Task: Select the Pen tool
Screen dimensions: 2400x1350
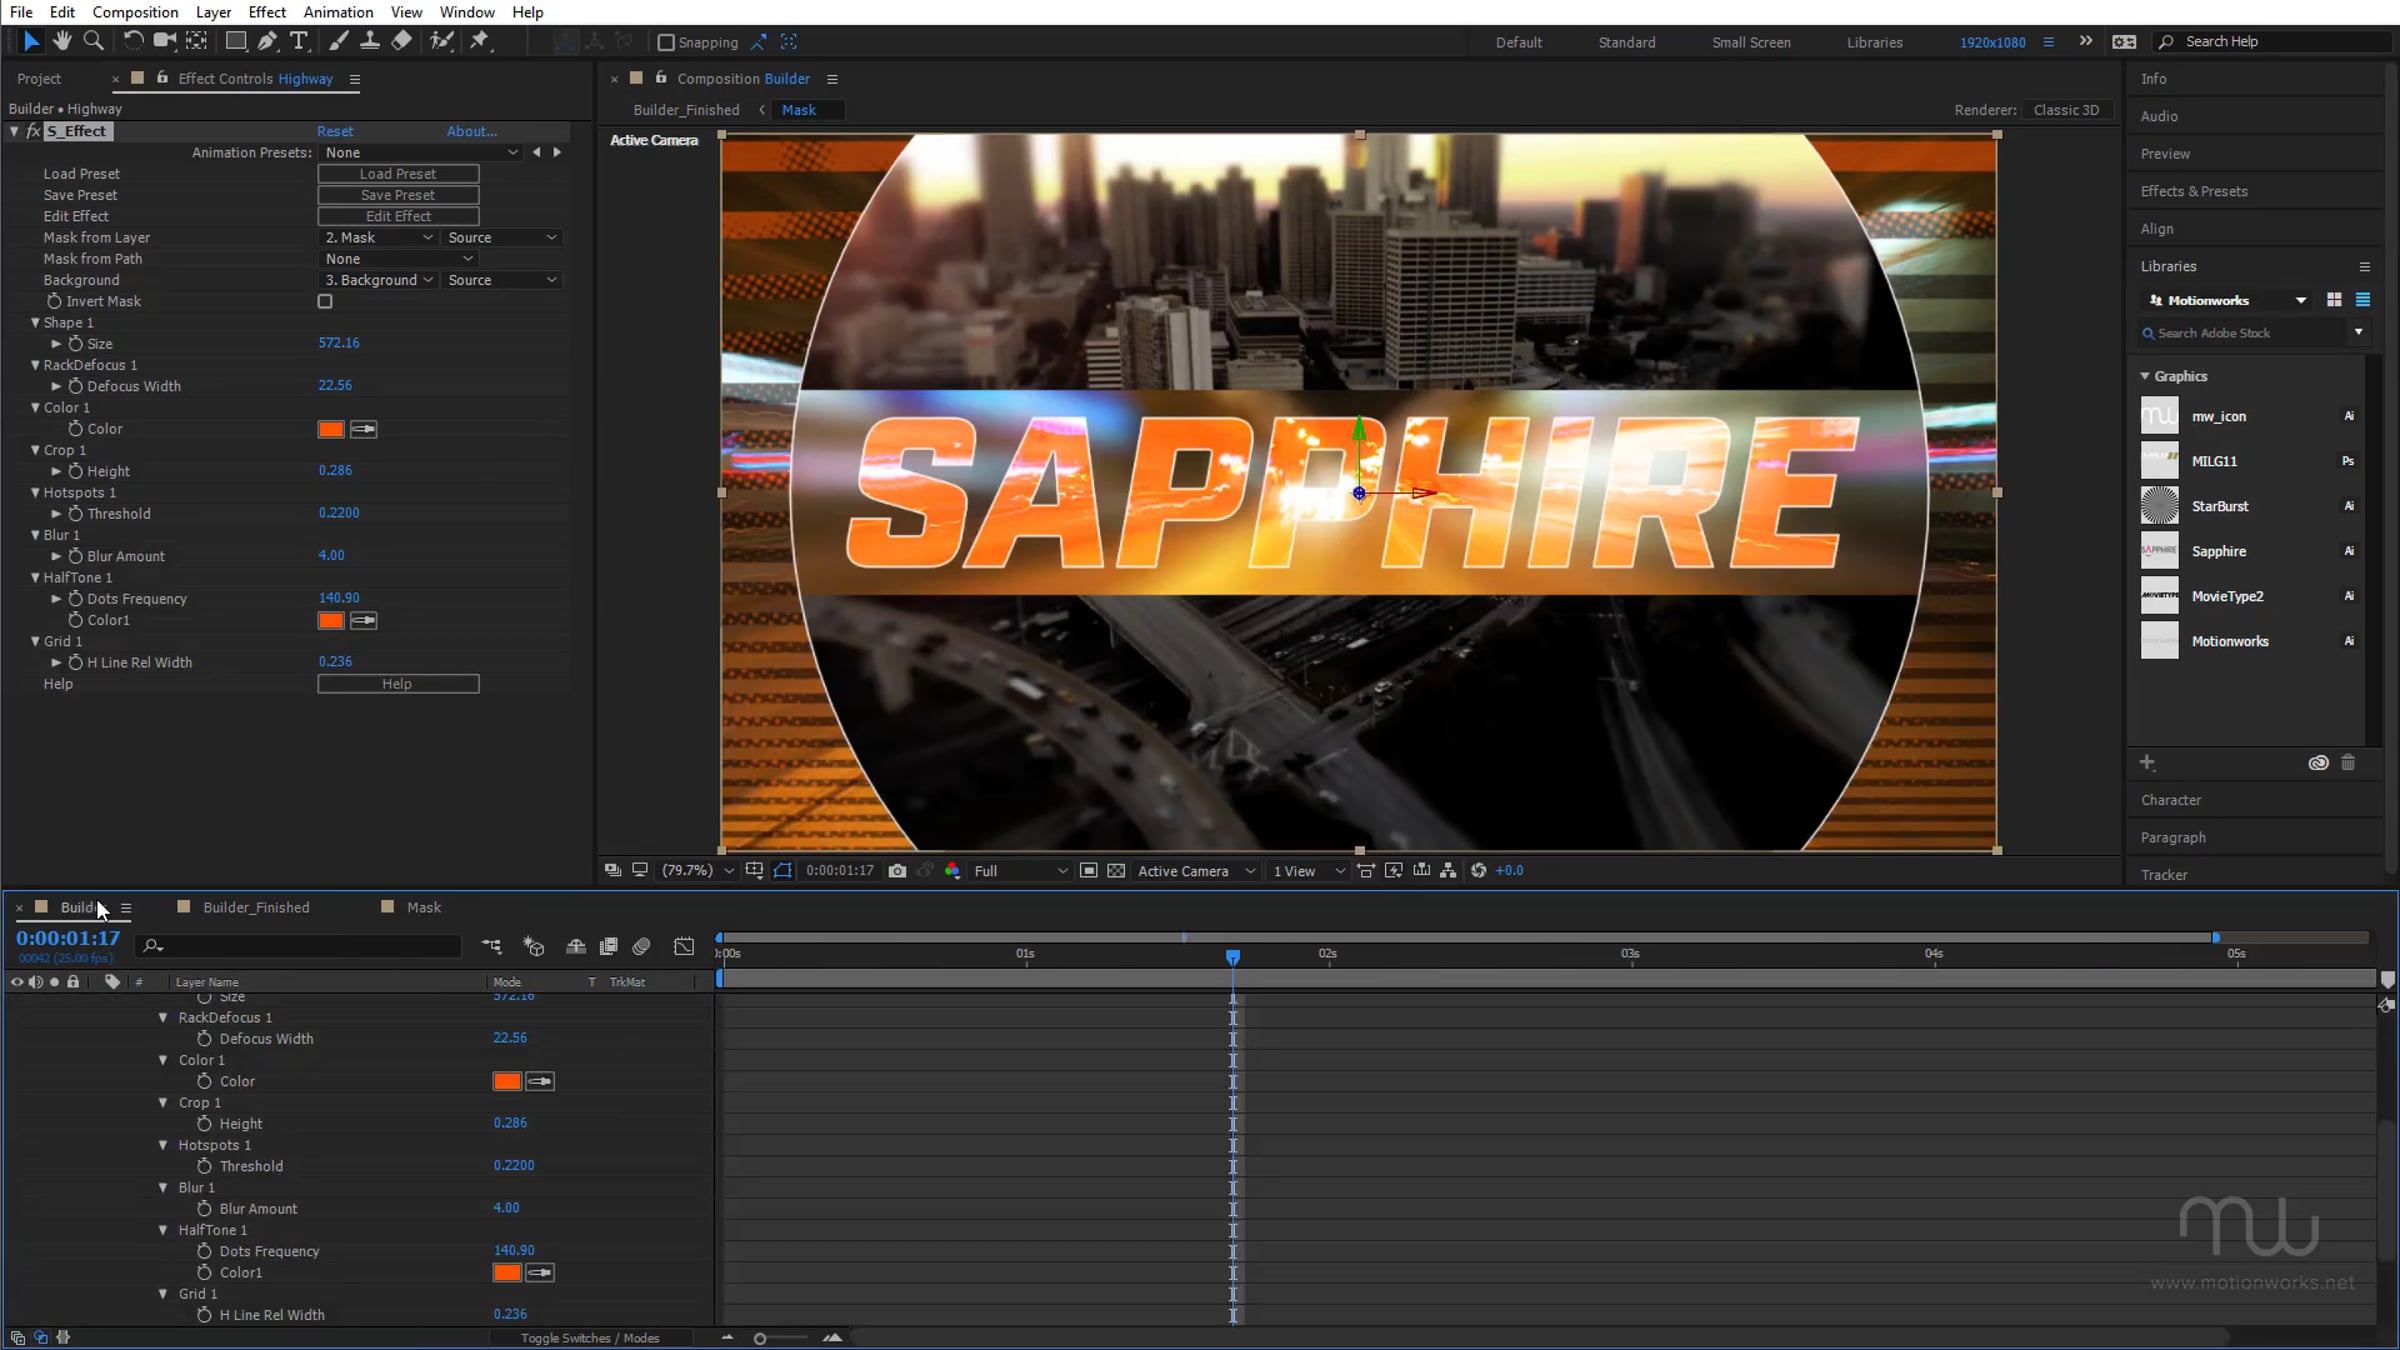Action: [267, 41]
